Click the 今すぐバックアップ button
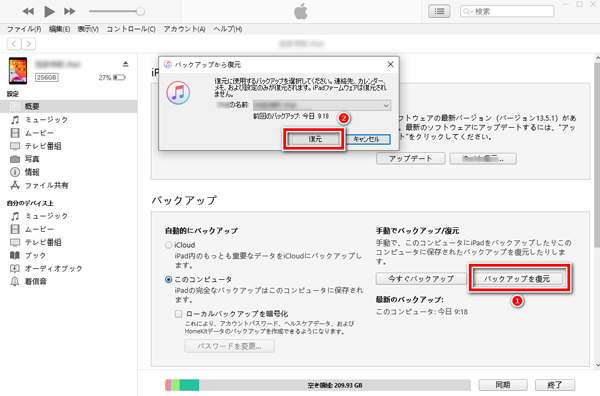The width and height of the screenshot is (600, 396). pos(421,279)
